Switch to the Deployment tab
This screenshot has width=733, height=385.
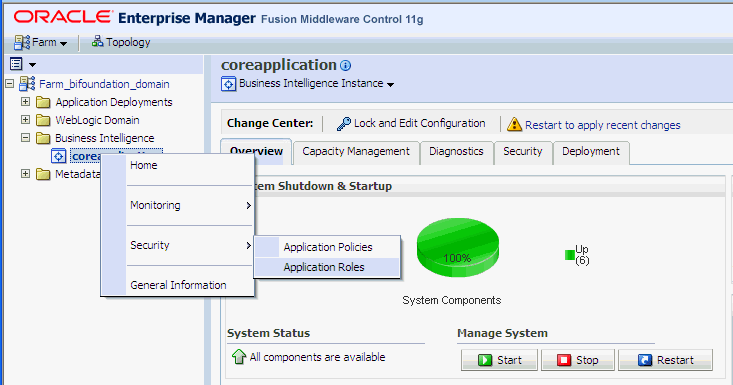[x=591, y=152]
